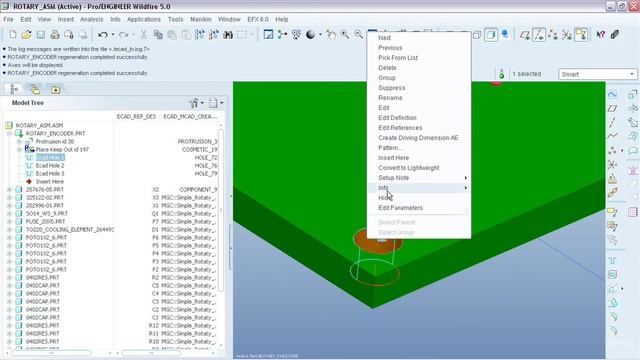640x360 pixels.
Task: Click the ECAD_REF_DES column header
Action: (x=136, y=117)
